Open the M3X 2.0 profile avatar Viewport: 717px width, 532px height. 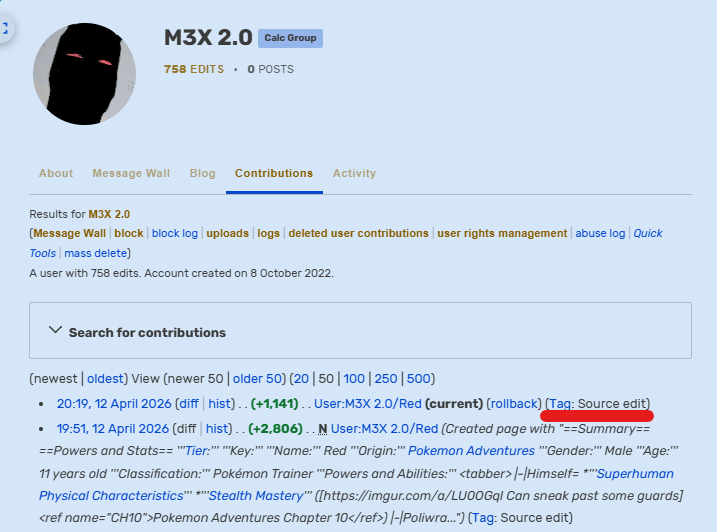pyautogui.click(x=84, y=74)
